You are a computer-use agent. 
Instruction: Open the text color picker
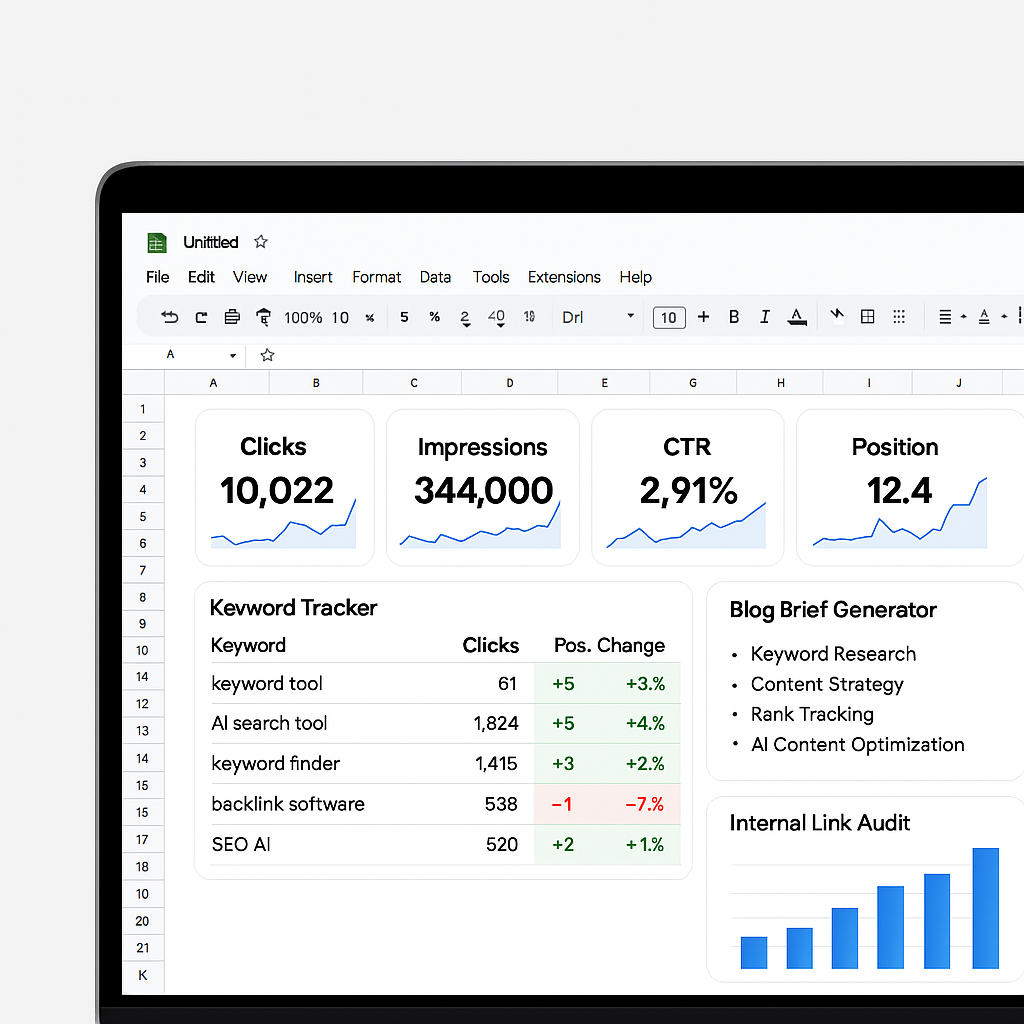click(796, 317)
